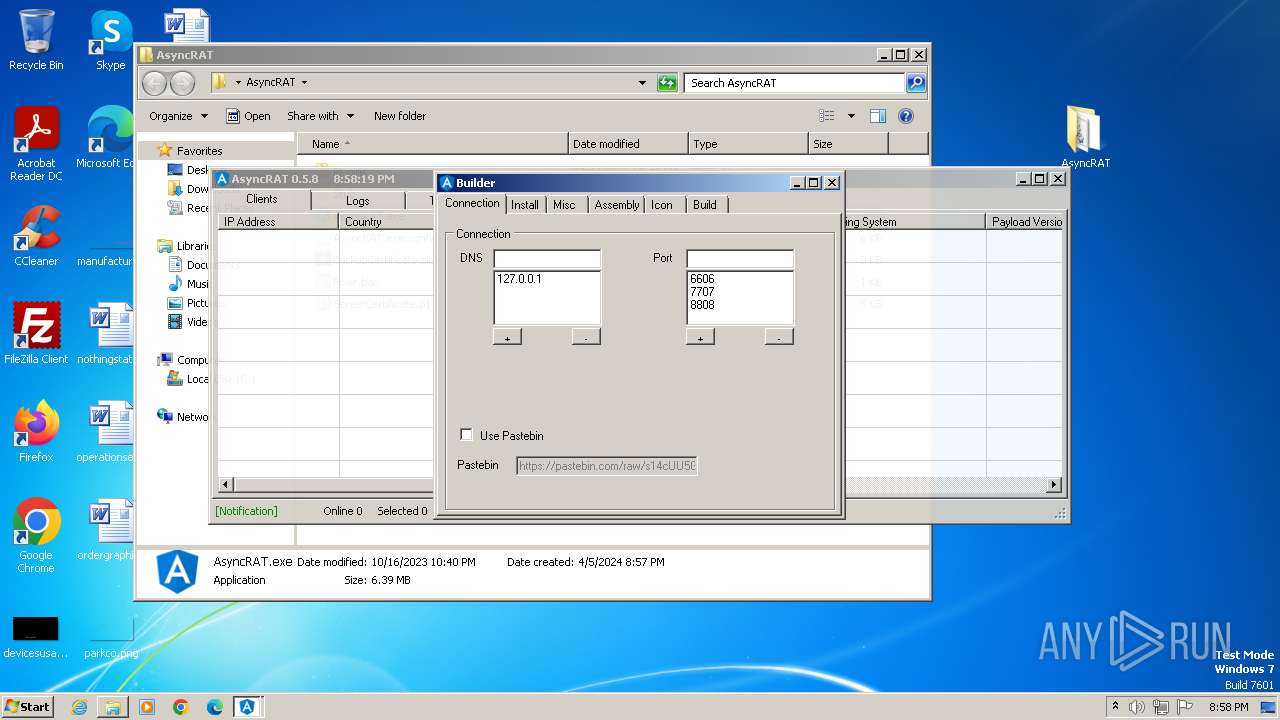
Task: Toggle the preview pane icon
Action: [x=878, y=116]
